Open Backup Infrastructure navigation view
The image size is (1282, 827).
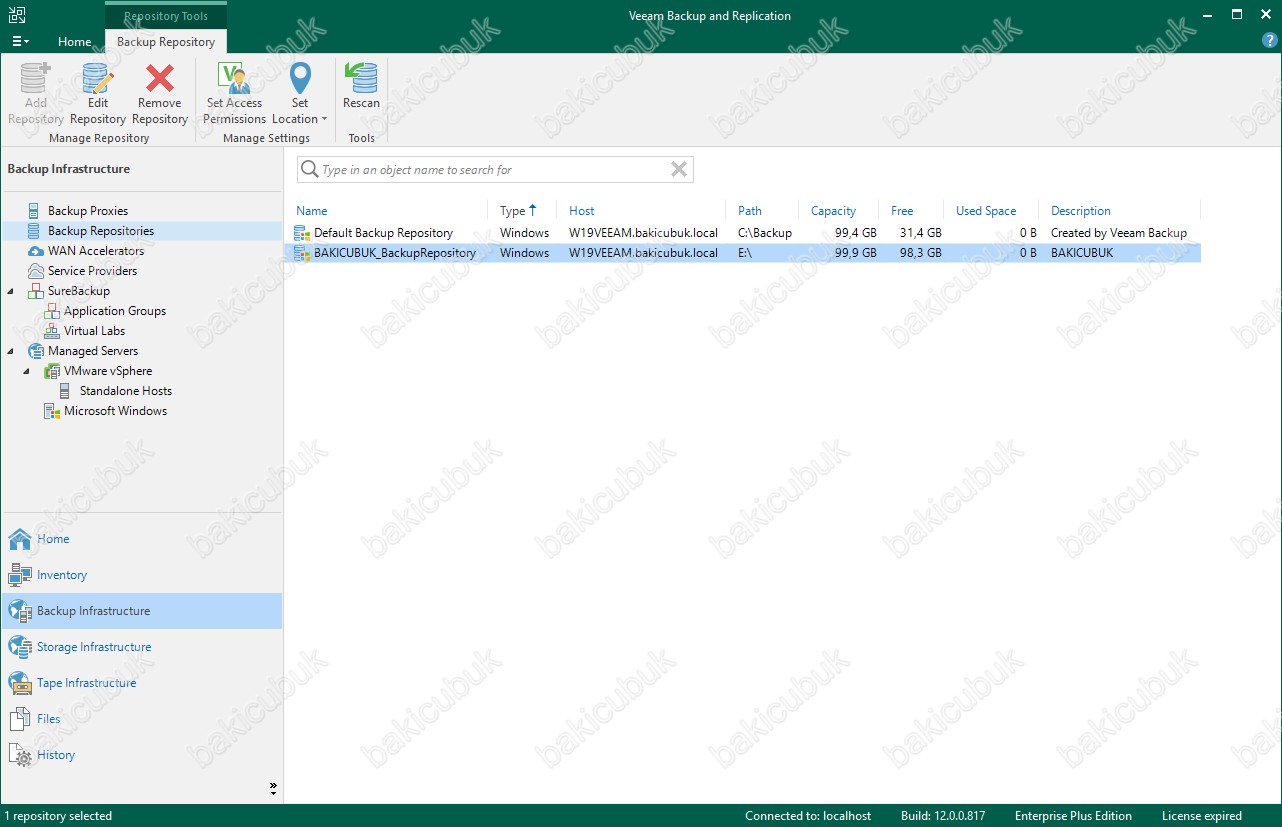tap(142, 611)
